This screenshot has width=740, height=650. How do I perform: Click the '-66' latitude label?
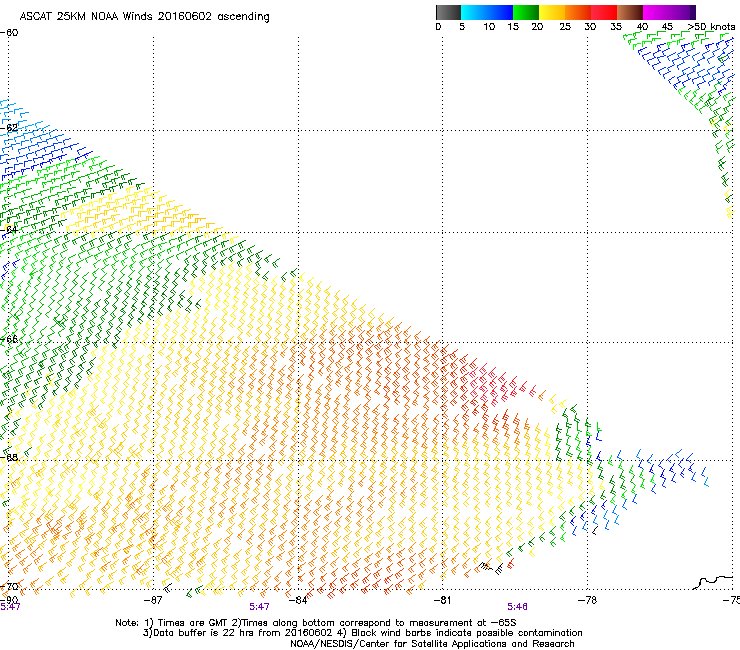point(9,339)
